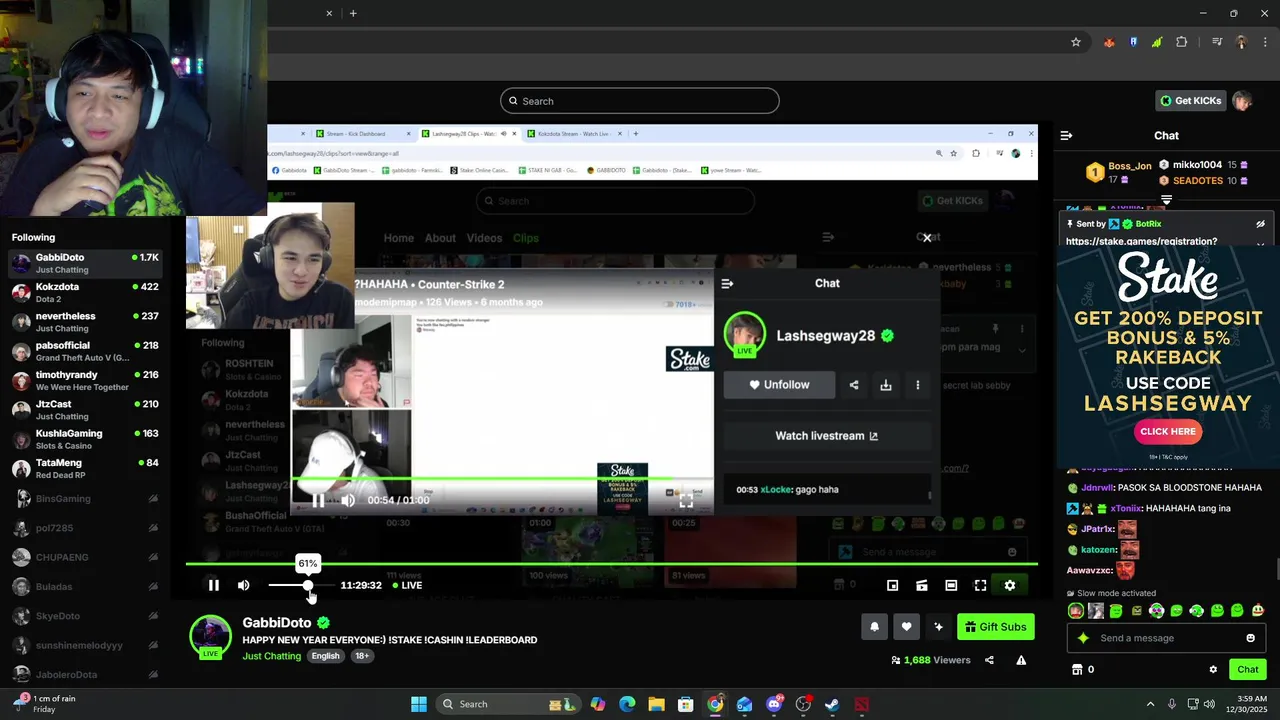Open the channel shop icon
This screenshot has width=1280, height=720.
click(1077, 669)
